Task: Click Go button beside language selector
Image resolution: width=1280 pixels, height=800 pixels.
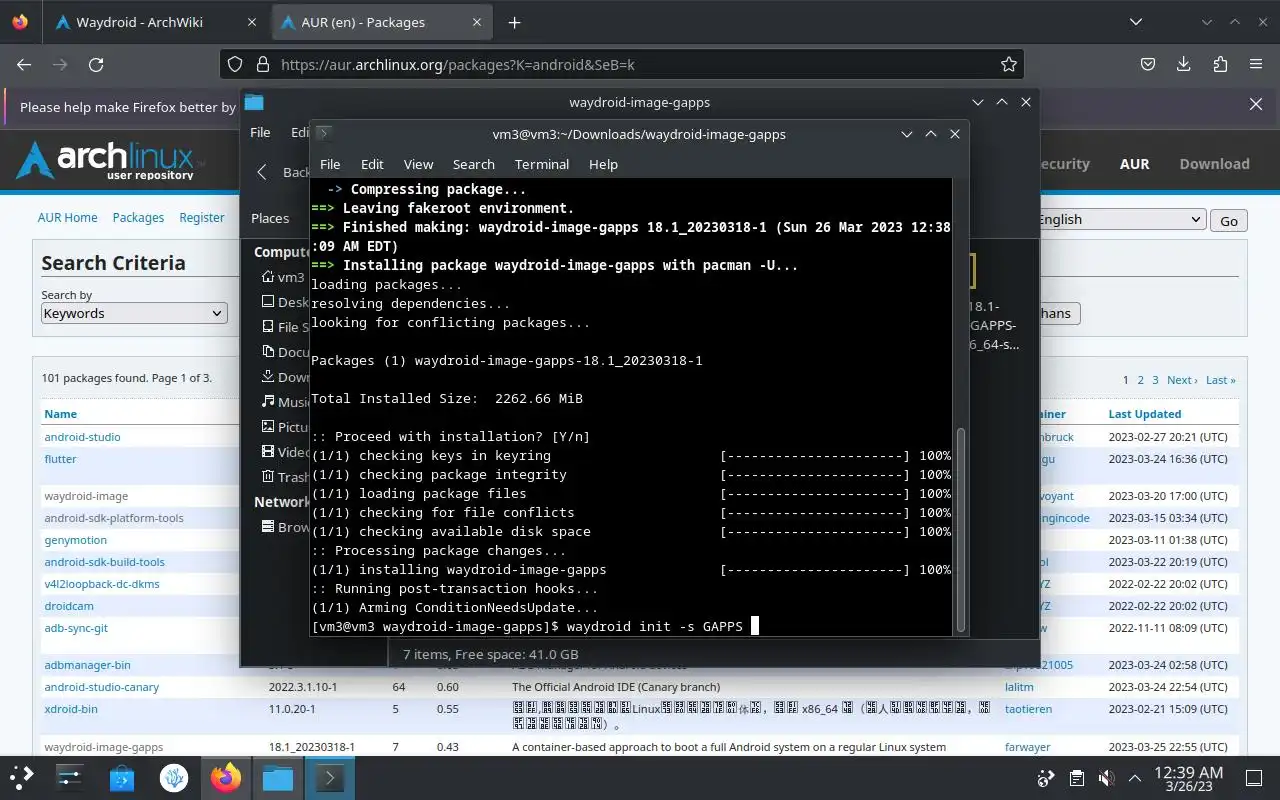Action: point(1229,221)
